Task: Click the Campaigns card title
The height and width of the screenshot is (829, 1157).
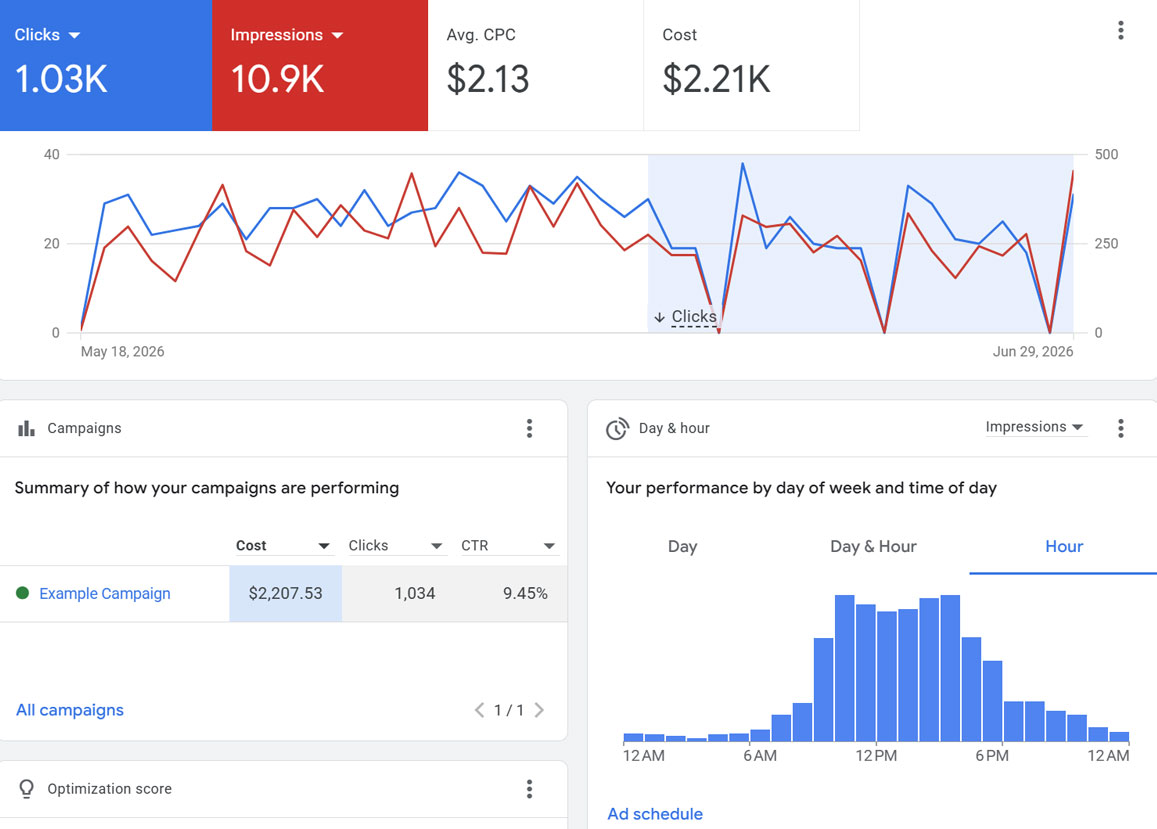Action: tap(84, 428)
